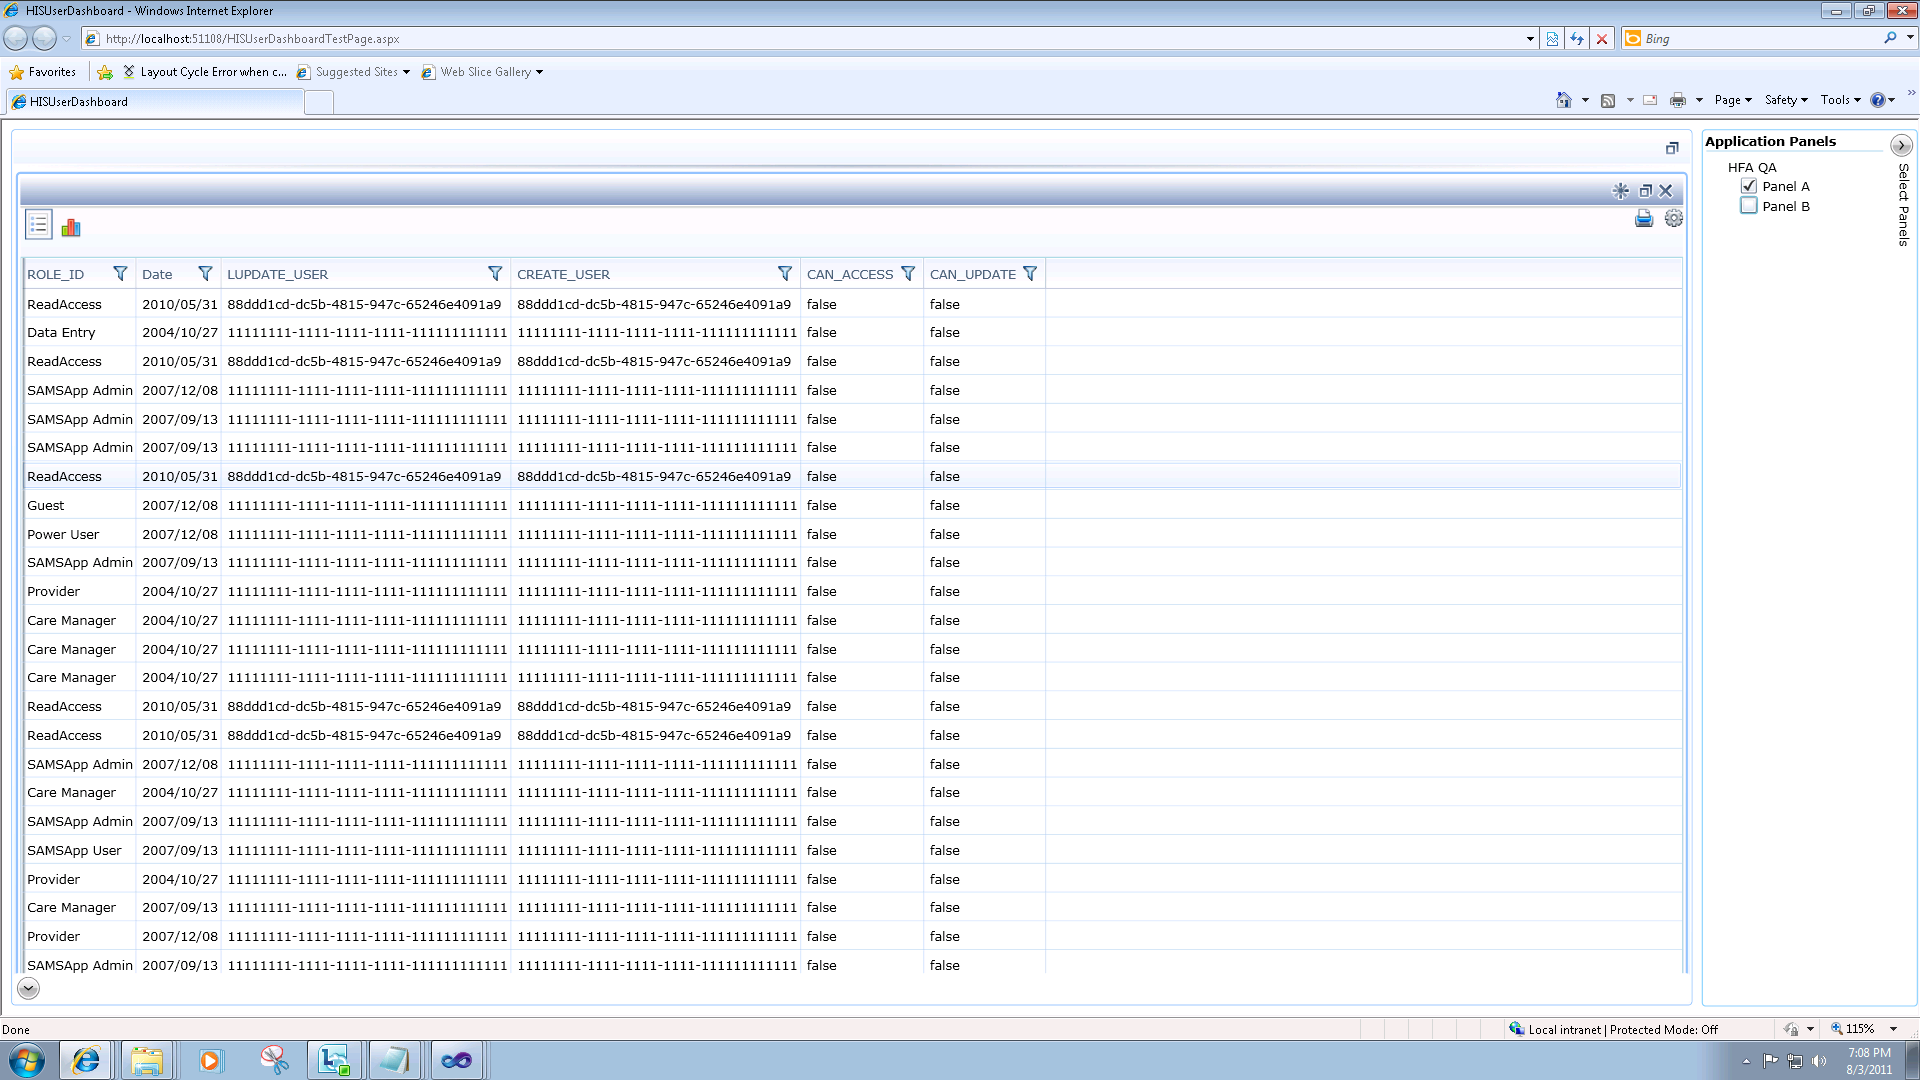Check the Panel B checkbox
1920x1080 pixels.
tap(1748, 206)
